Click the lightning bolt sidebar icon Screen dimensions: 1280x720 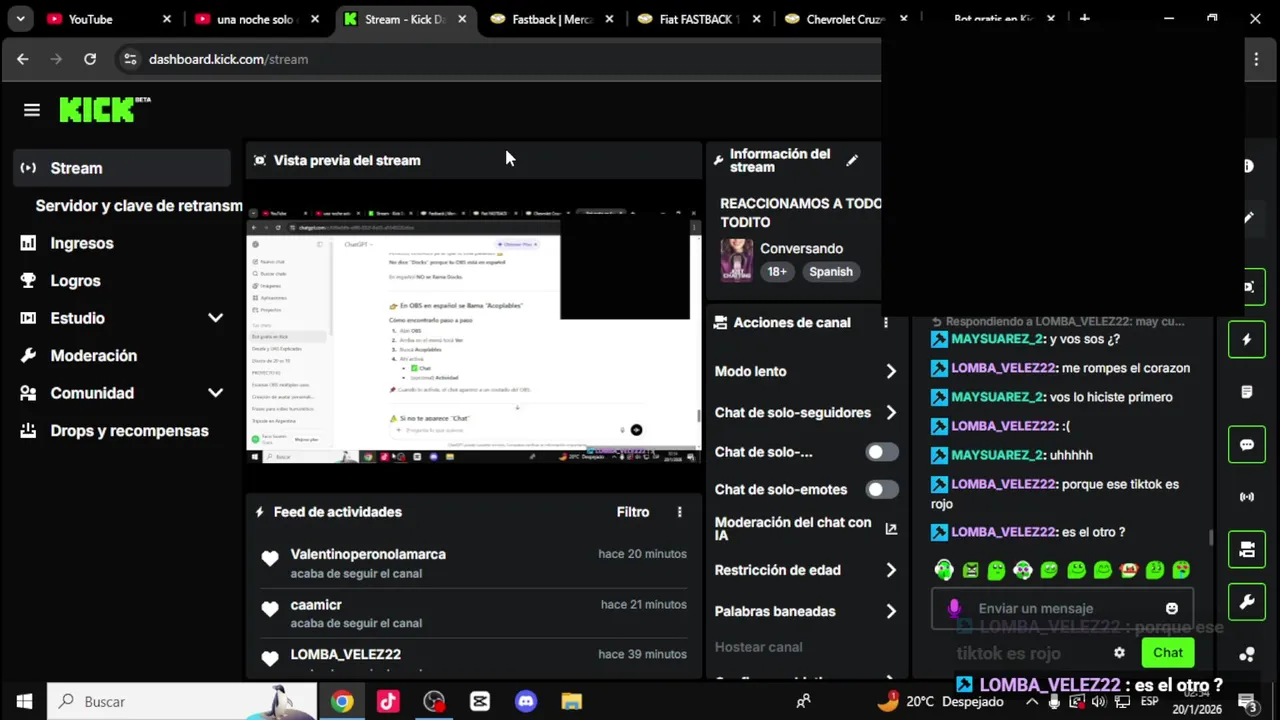[1247, 340]
